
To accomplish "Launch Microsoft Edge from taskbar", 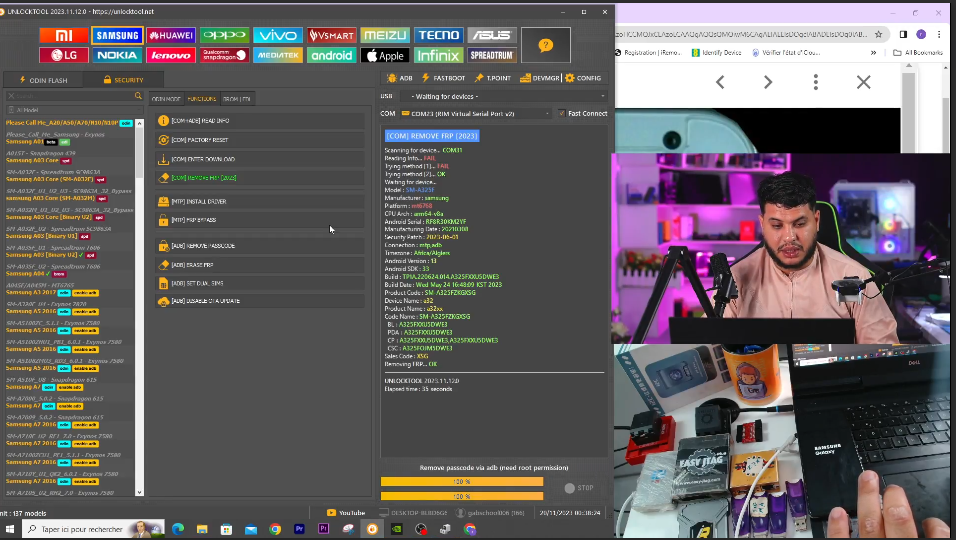I will [x=178, y=529].
